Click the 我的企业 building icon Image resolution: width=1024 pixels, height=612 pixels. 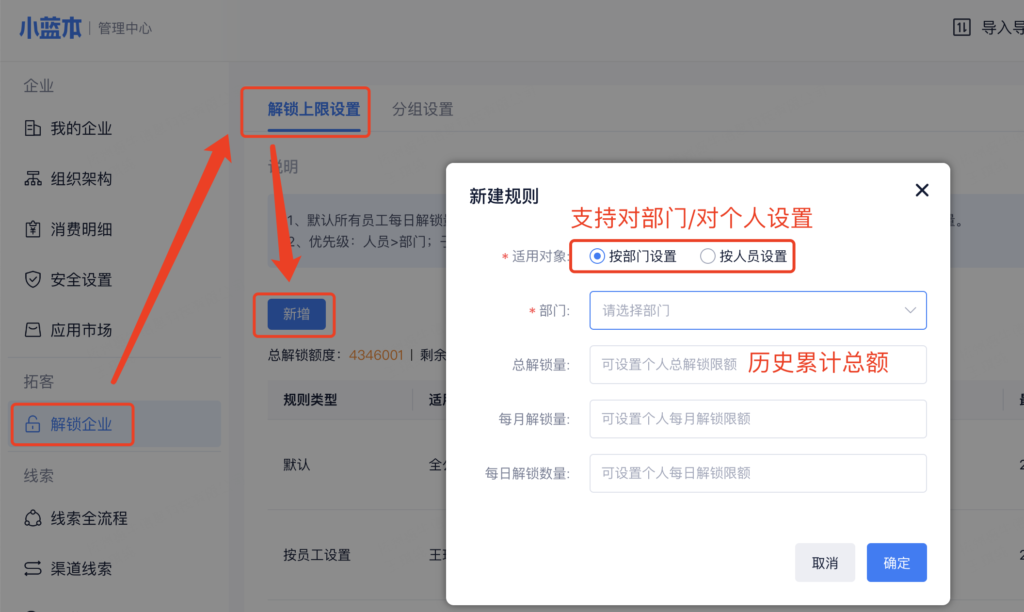tap(32, 129)
